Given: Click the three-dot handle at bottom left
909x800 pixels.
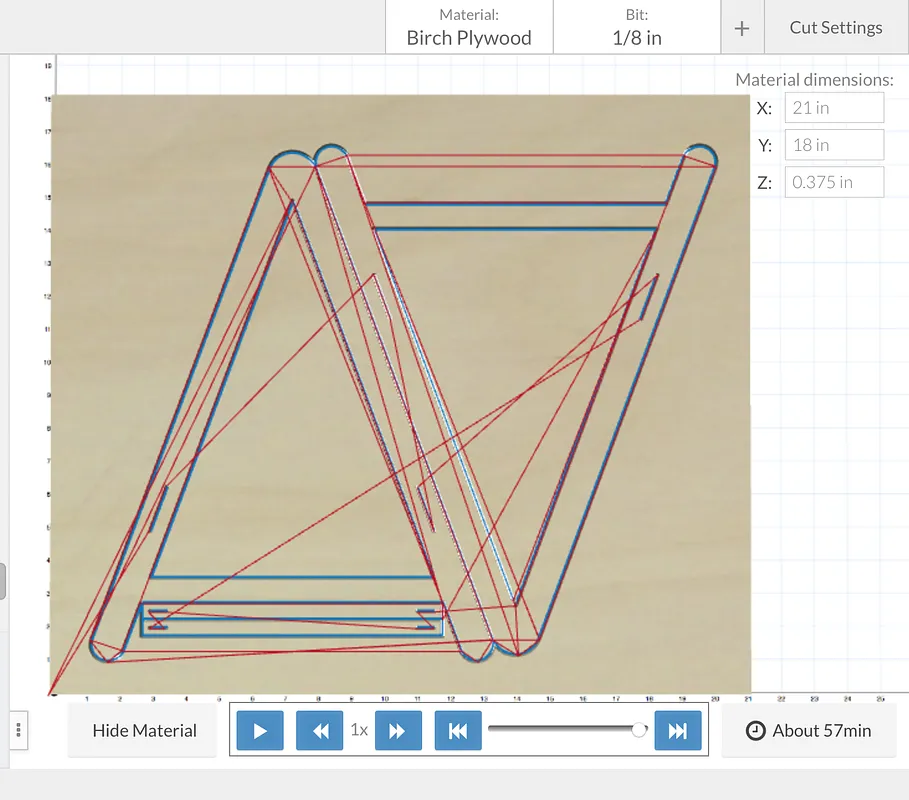Looking at the screenshot, I should click(20, 731).
